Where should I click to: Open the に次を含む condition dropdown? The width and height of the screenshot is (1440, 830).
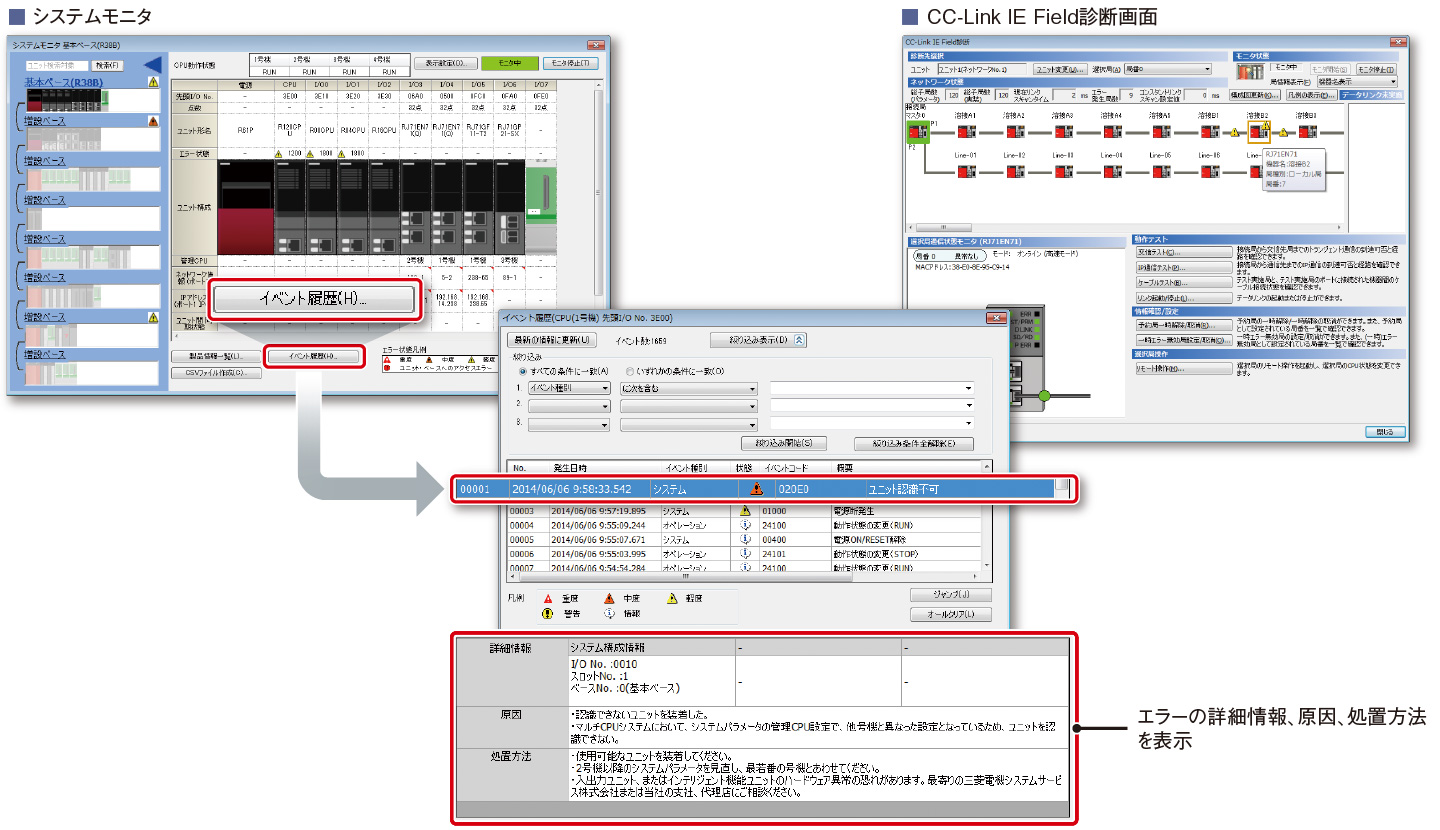[688, 388]
